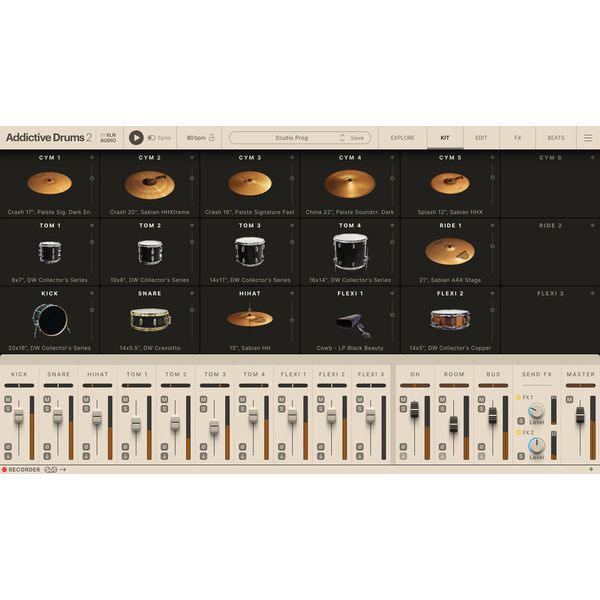Preview the KICK 20x16" drum
The height and width of the screenshot is (600, 600).
point(51,321)
